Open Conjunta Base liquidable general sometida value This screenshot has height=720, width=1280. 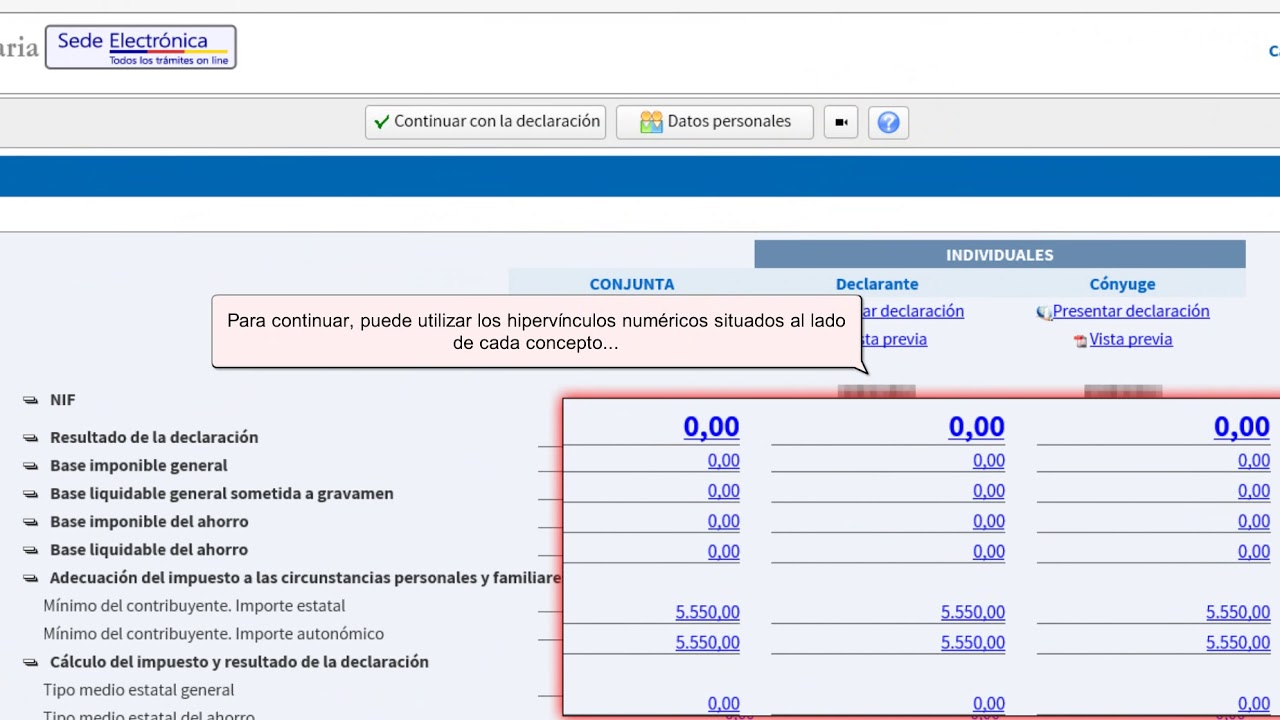coord(724,491)
